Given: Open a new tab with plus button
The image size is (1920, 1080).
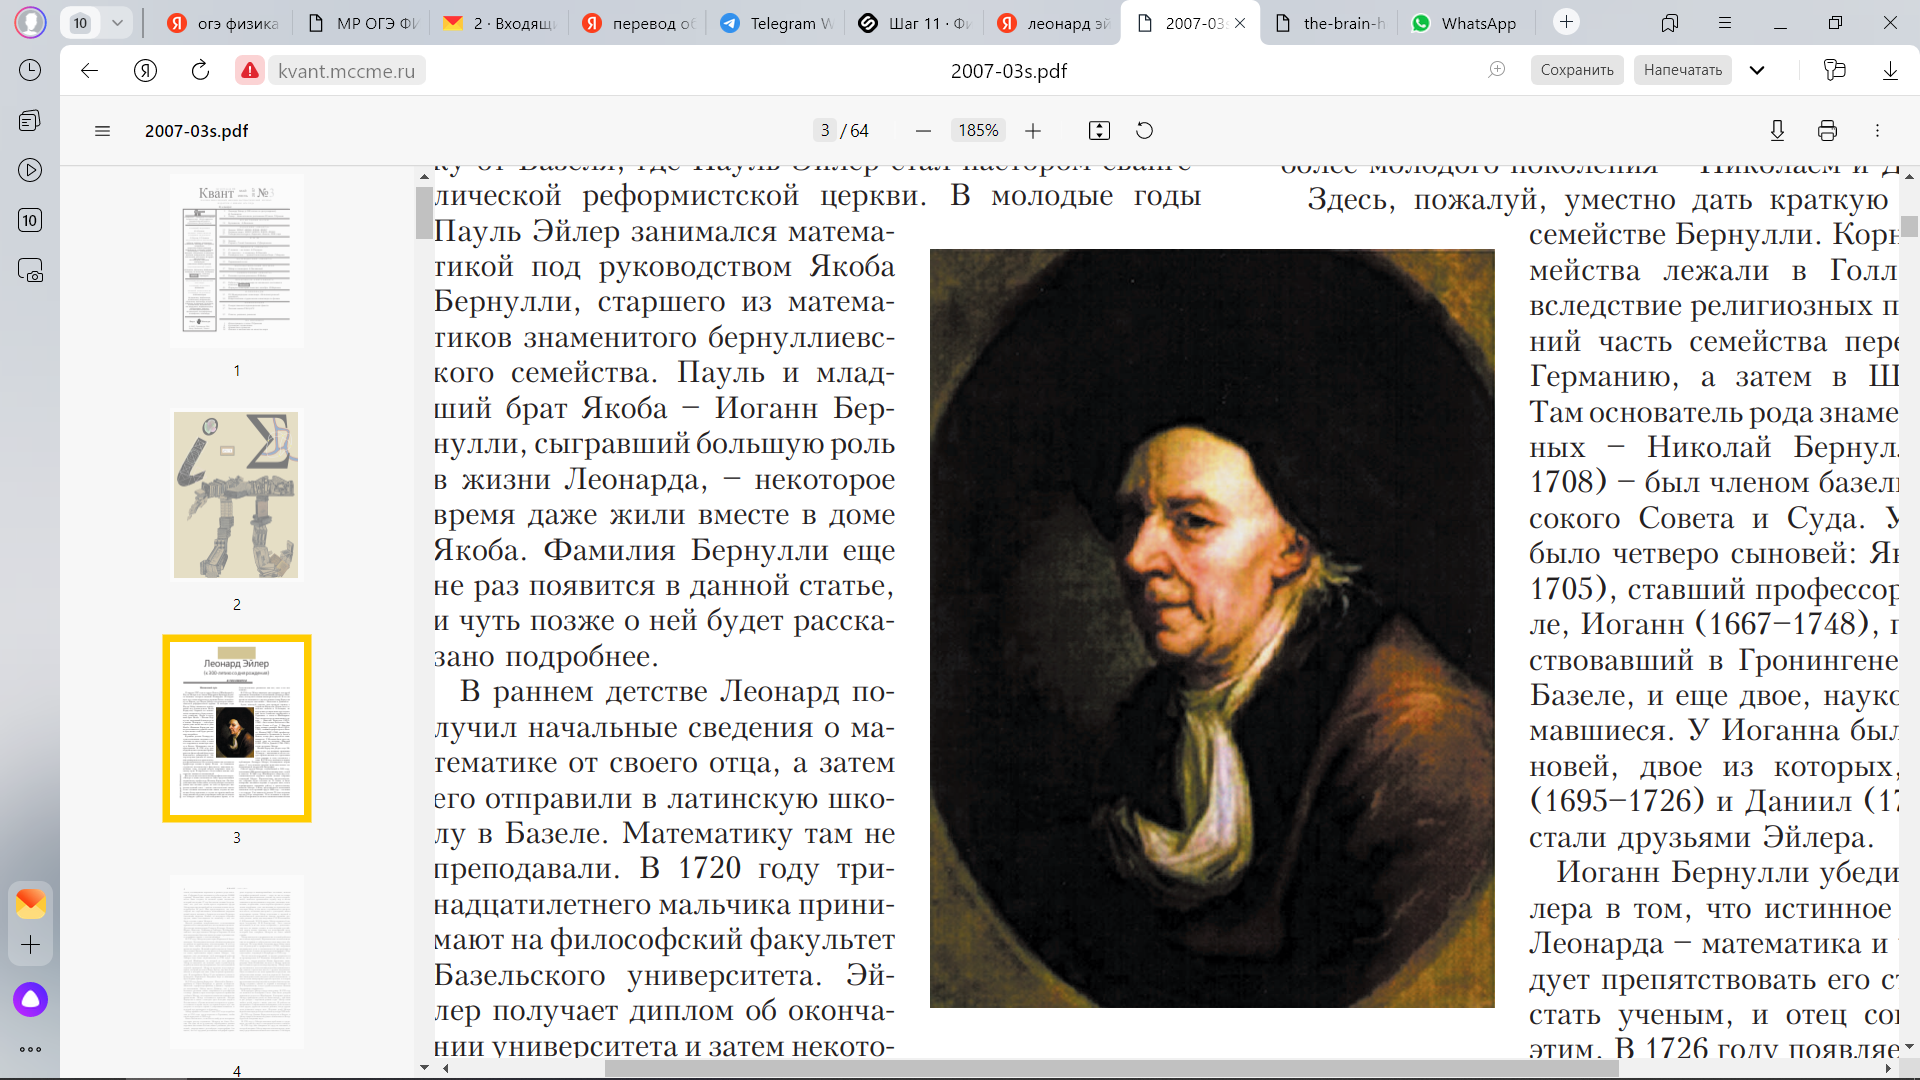Looking at the screenshot, I should pos(1566,22).
